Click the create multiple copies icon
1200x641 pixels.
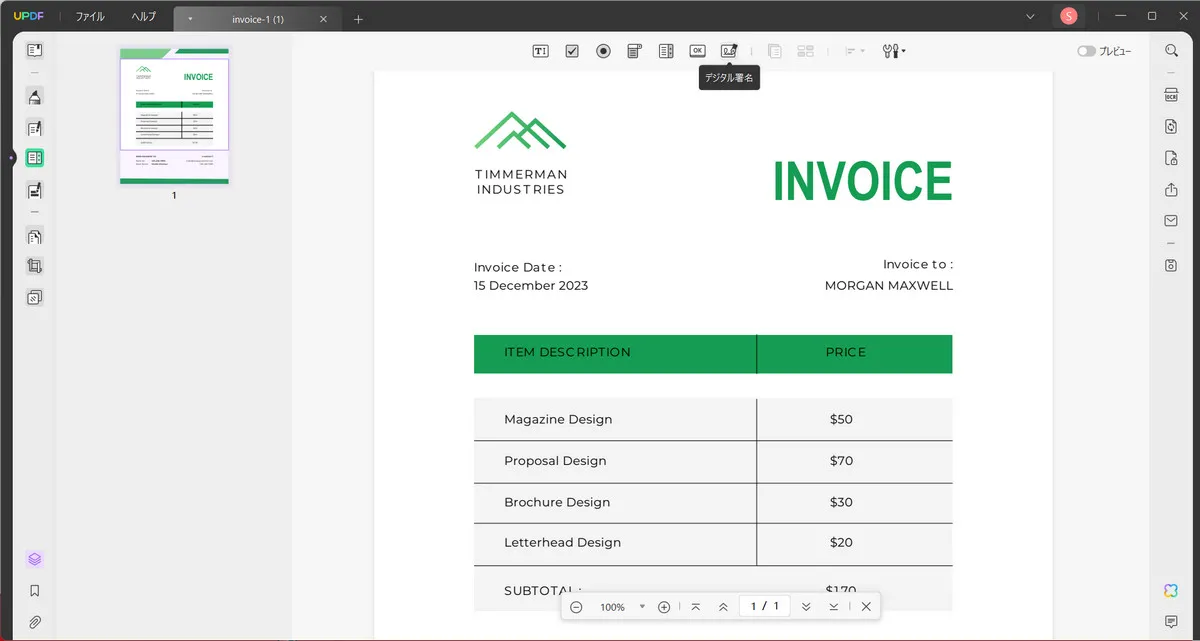(805, 51)
